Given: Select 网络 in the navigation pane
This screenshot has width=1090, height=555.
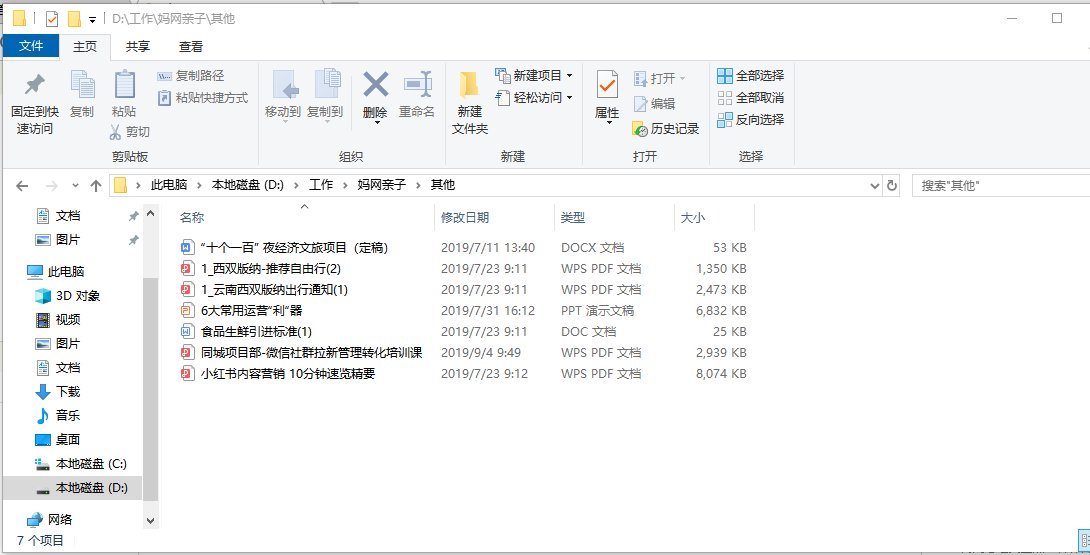Looking at the screenshot, I should pos(49,520).
